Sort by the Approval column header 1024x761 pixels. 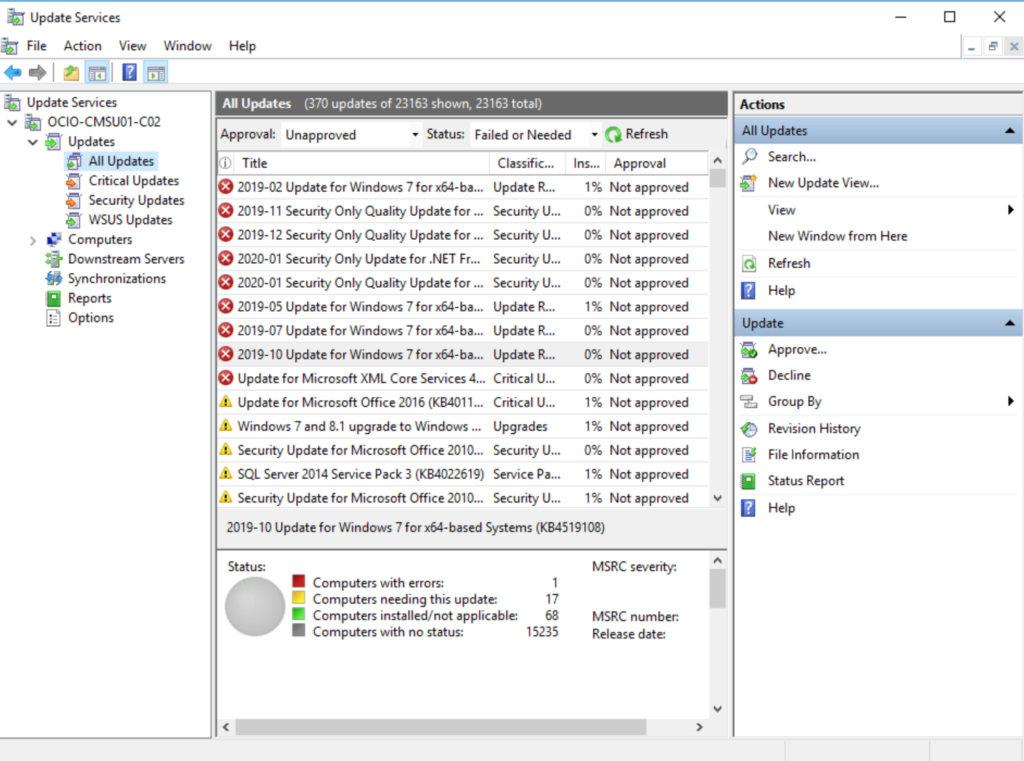pyautogui.click(x=656, y=163)
